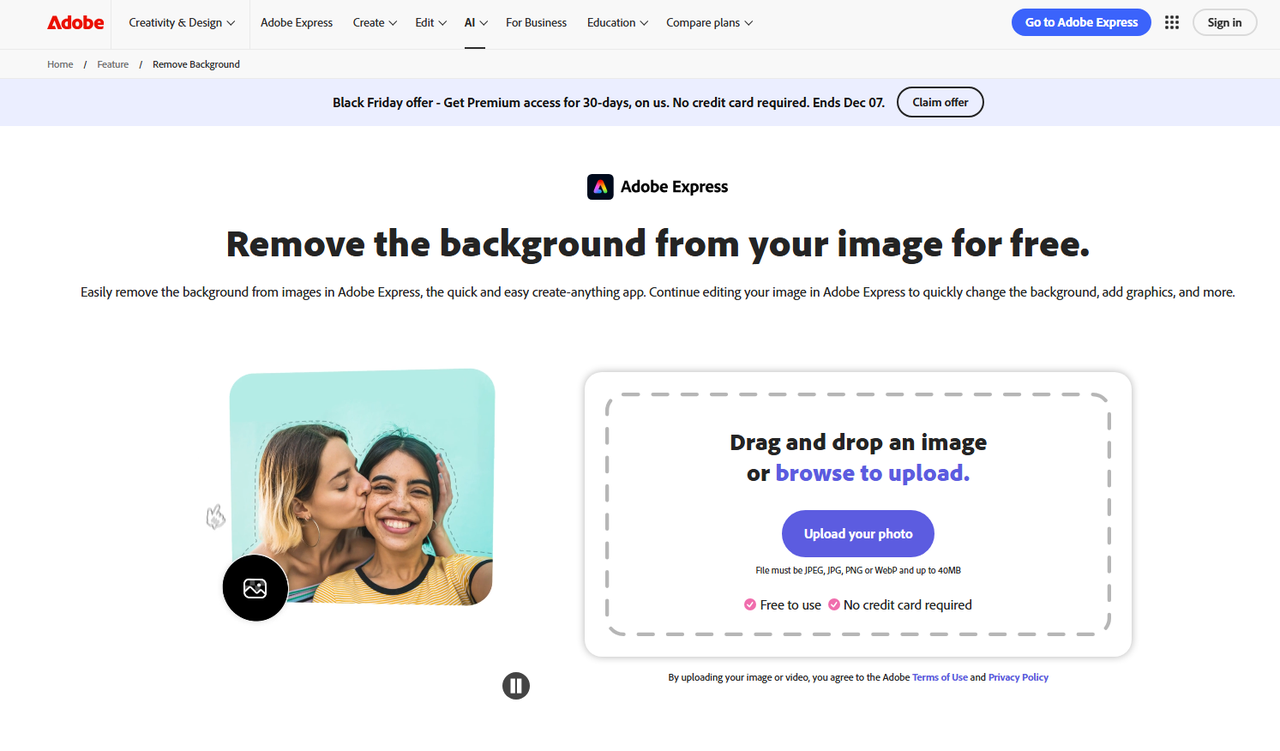Click the Adobe logo in the header
The height and width of the screenshot is (751, 1280).
[x=75, y=22]
